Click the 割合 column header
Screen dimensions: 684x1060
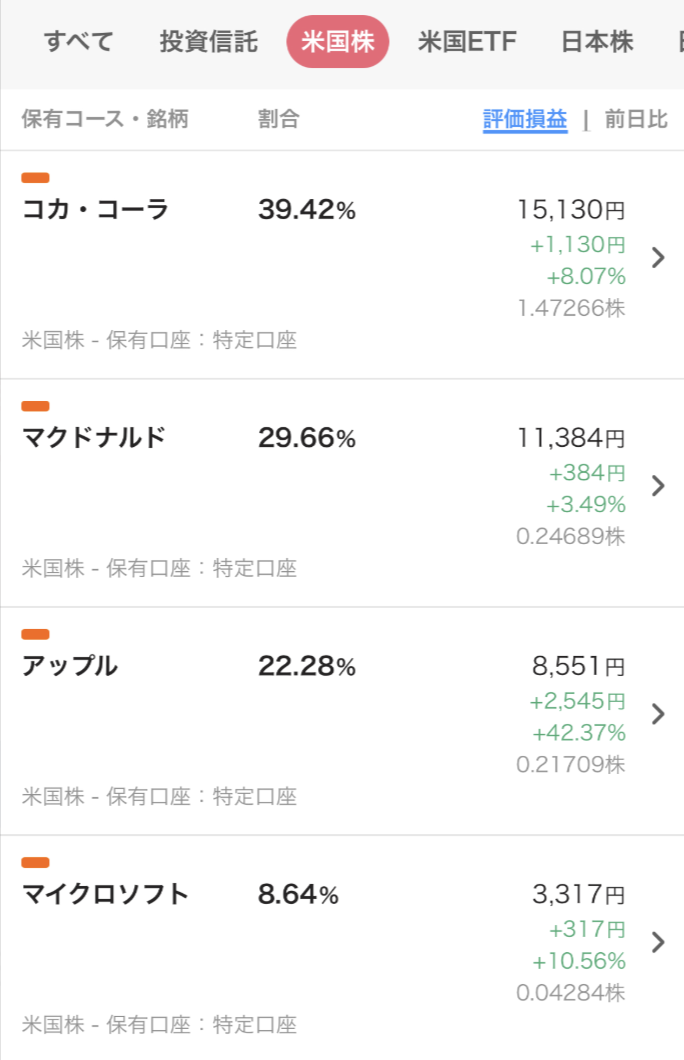[x=278, y=120]
